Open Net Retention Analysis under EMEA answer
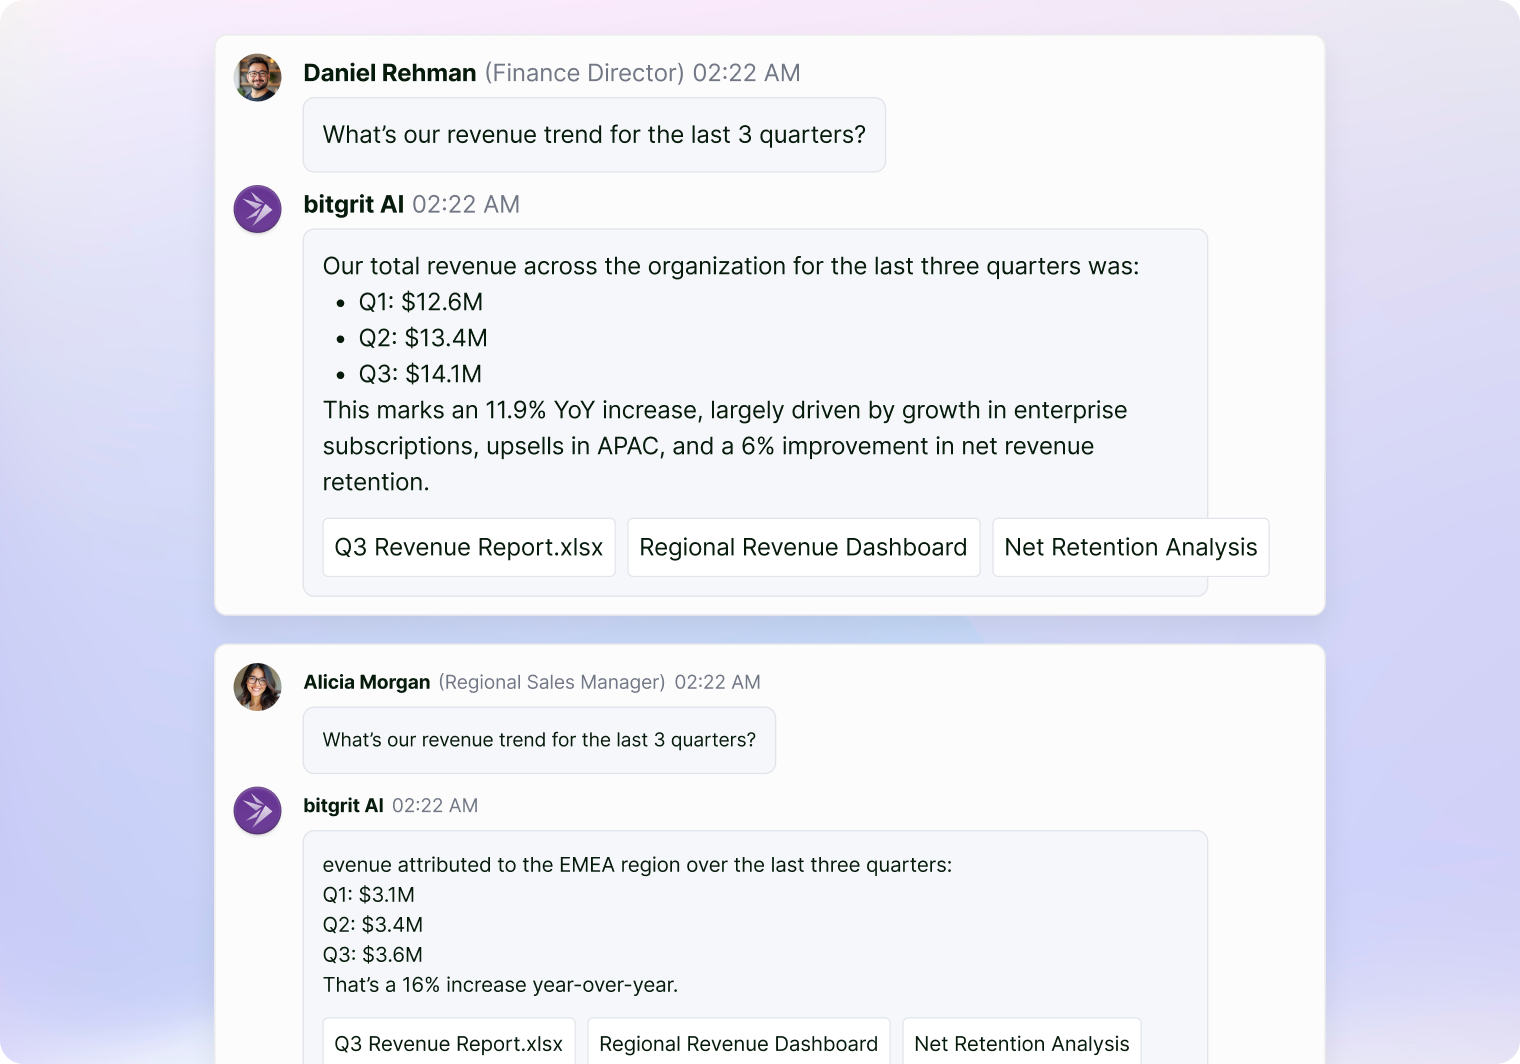 (x=1021, y=1044)
